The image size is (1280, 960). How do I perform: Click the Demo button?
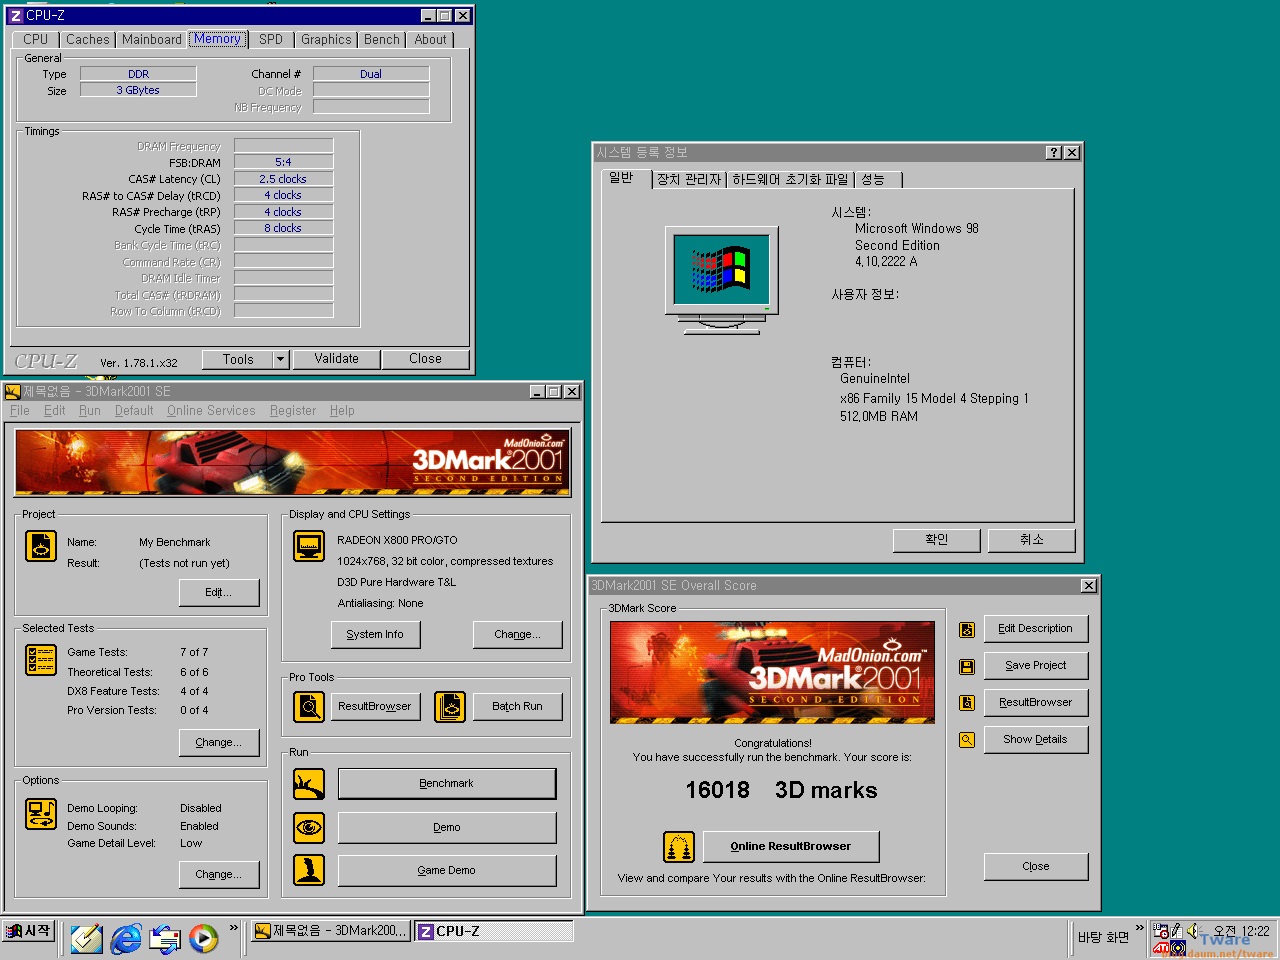(447, 828)
